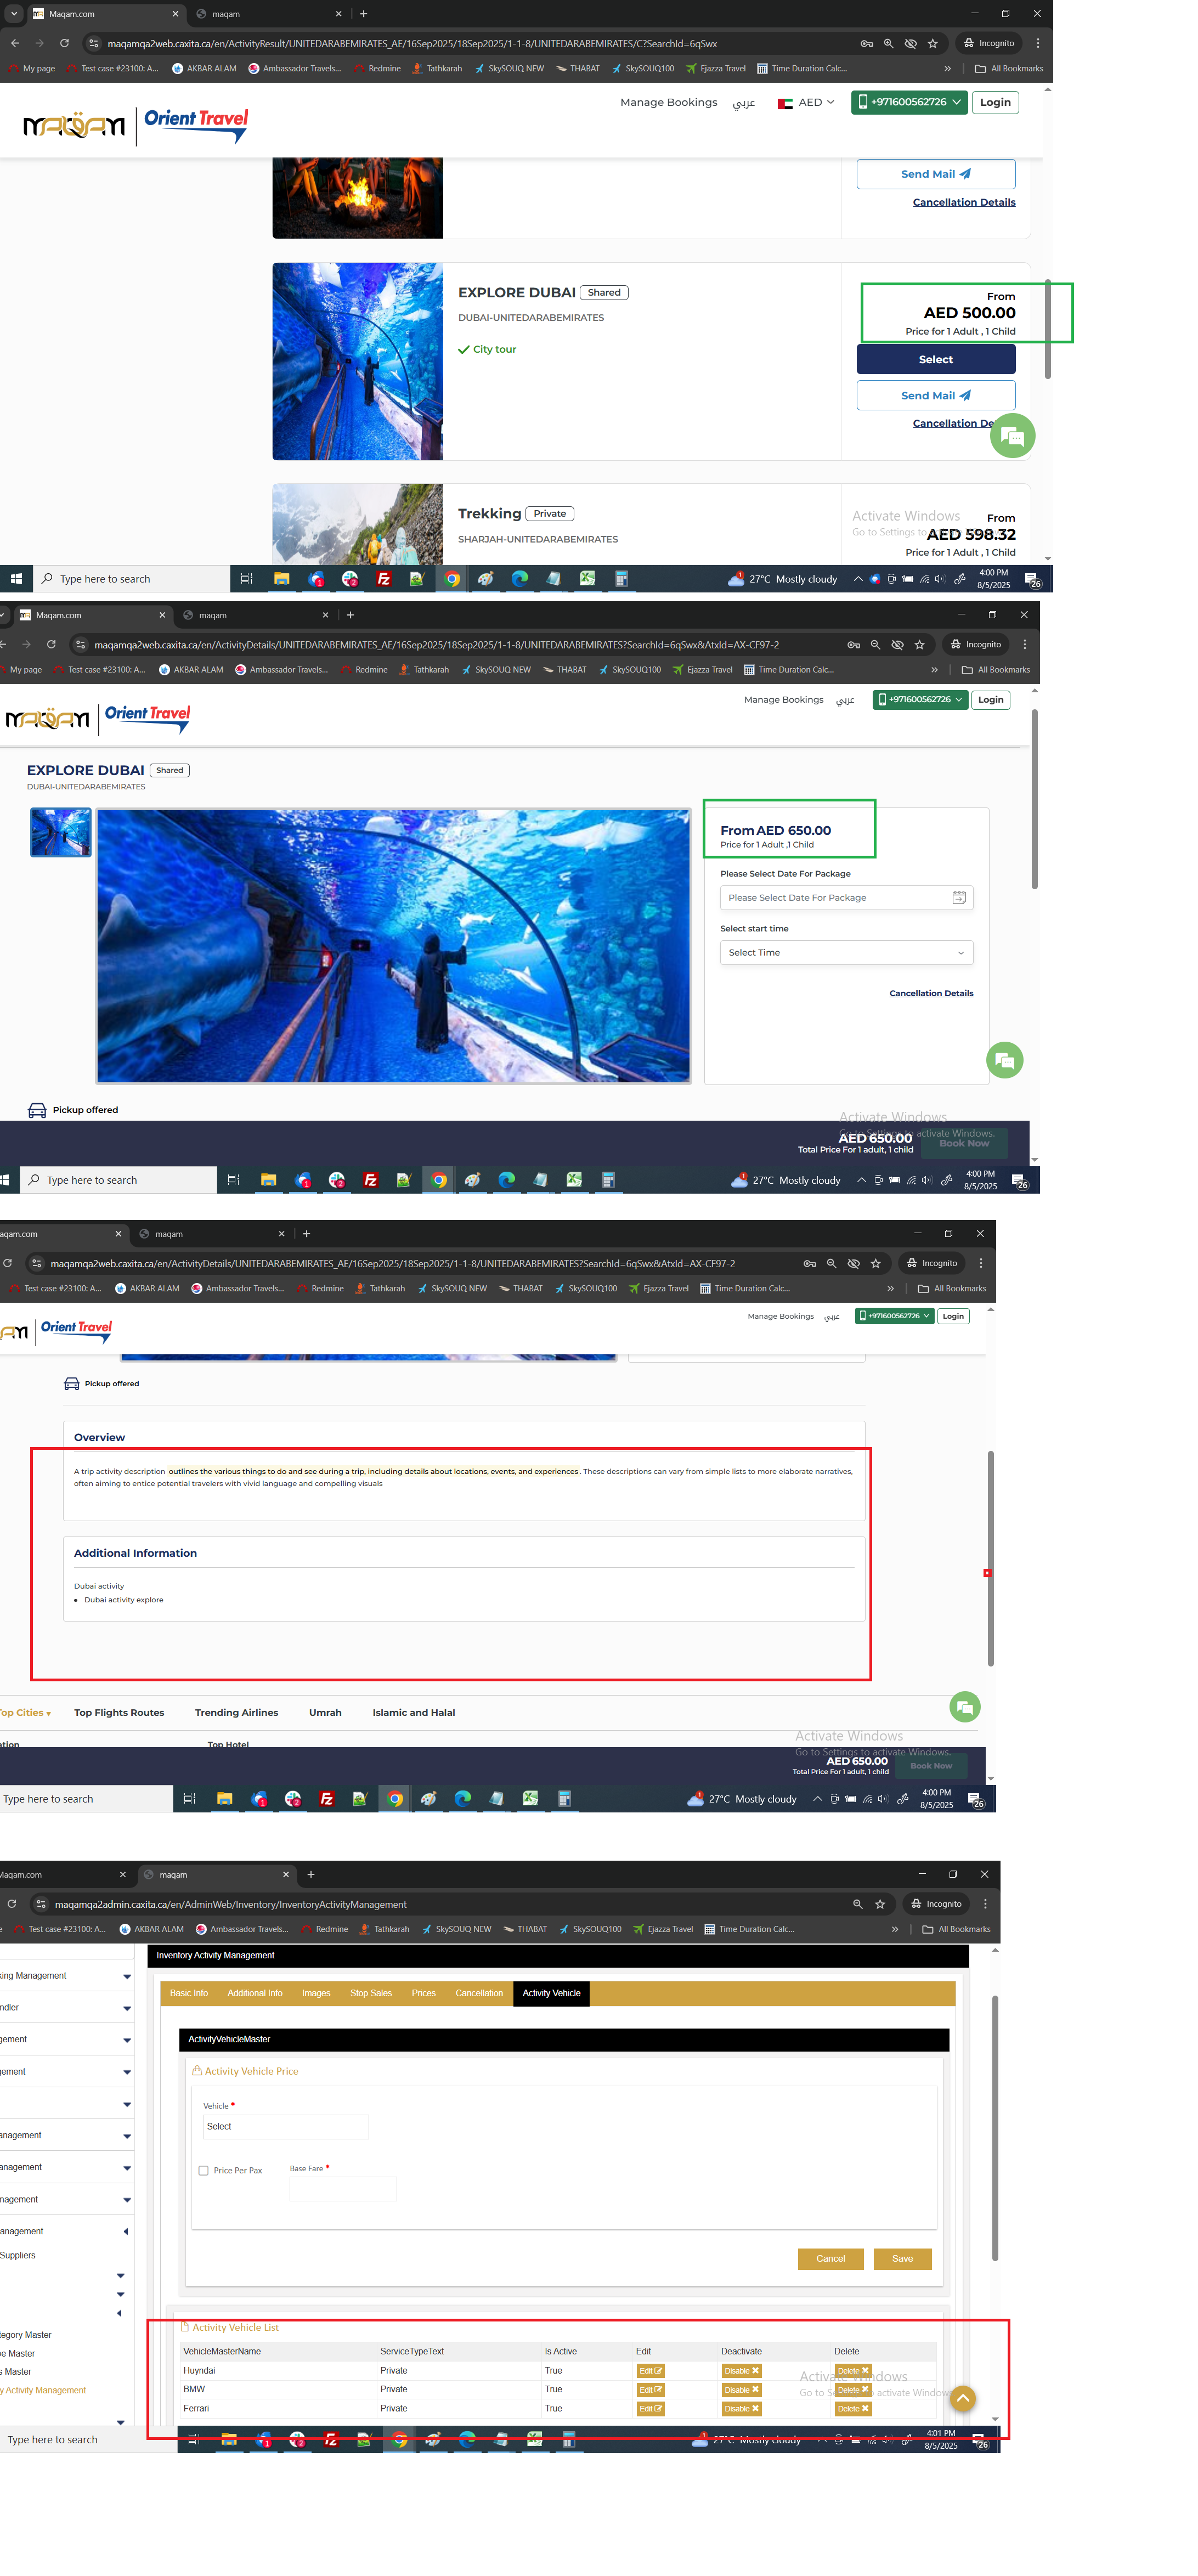Click the bookmark star in the address bar
The image size is (1198, 2576).
point(932,44)
